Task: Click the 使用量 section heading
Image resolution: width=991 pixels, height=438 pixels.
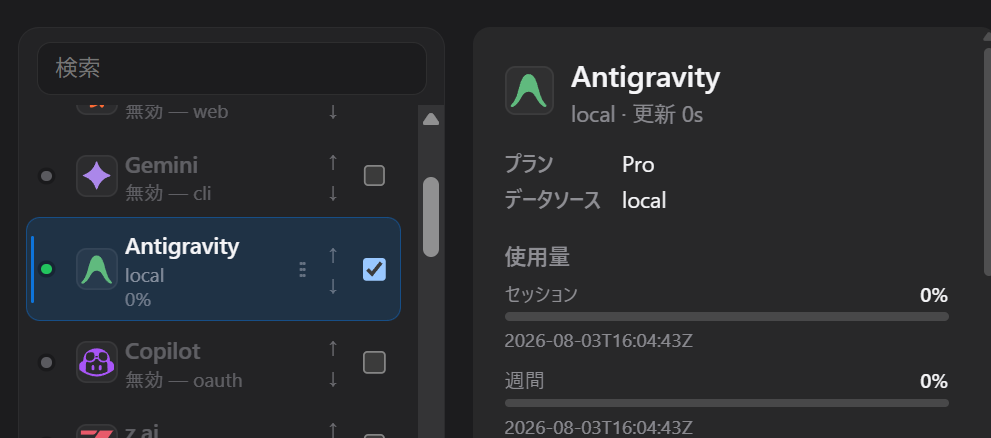Action: [x=537, y=257]
